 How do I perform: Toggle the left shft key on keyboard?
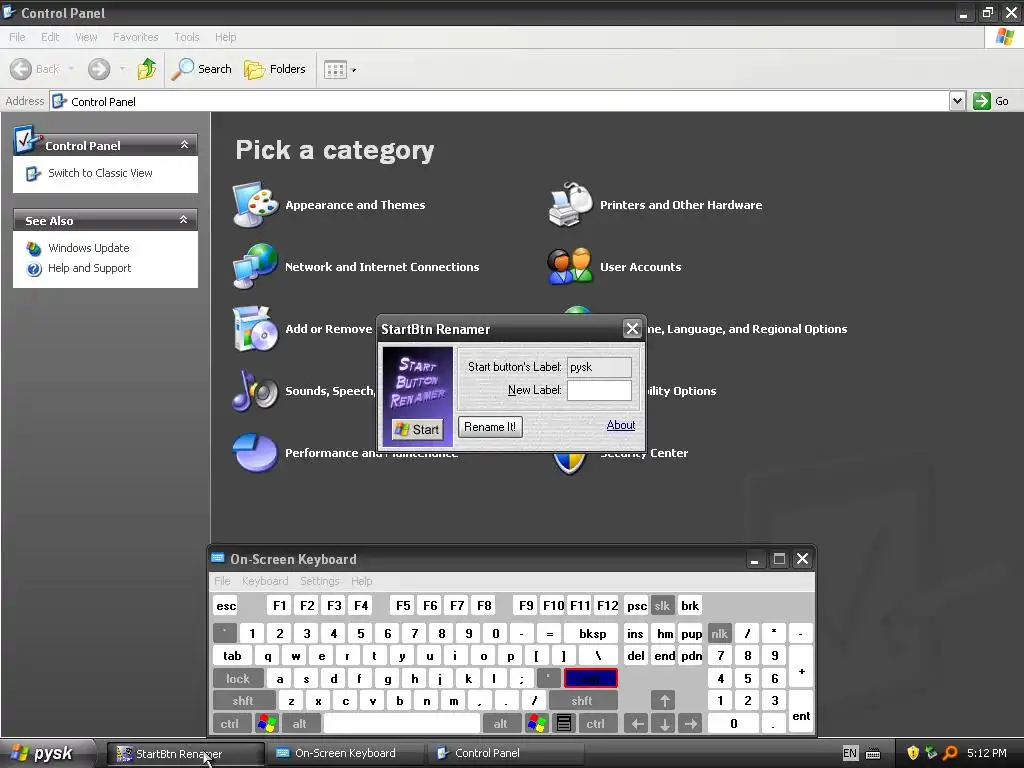(x=243, y=701)
